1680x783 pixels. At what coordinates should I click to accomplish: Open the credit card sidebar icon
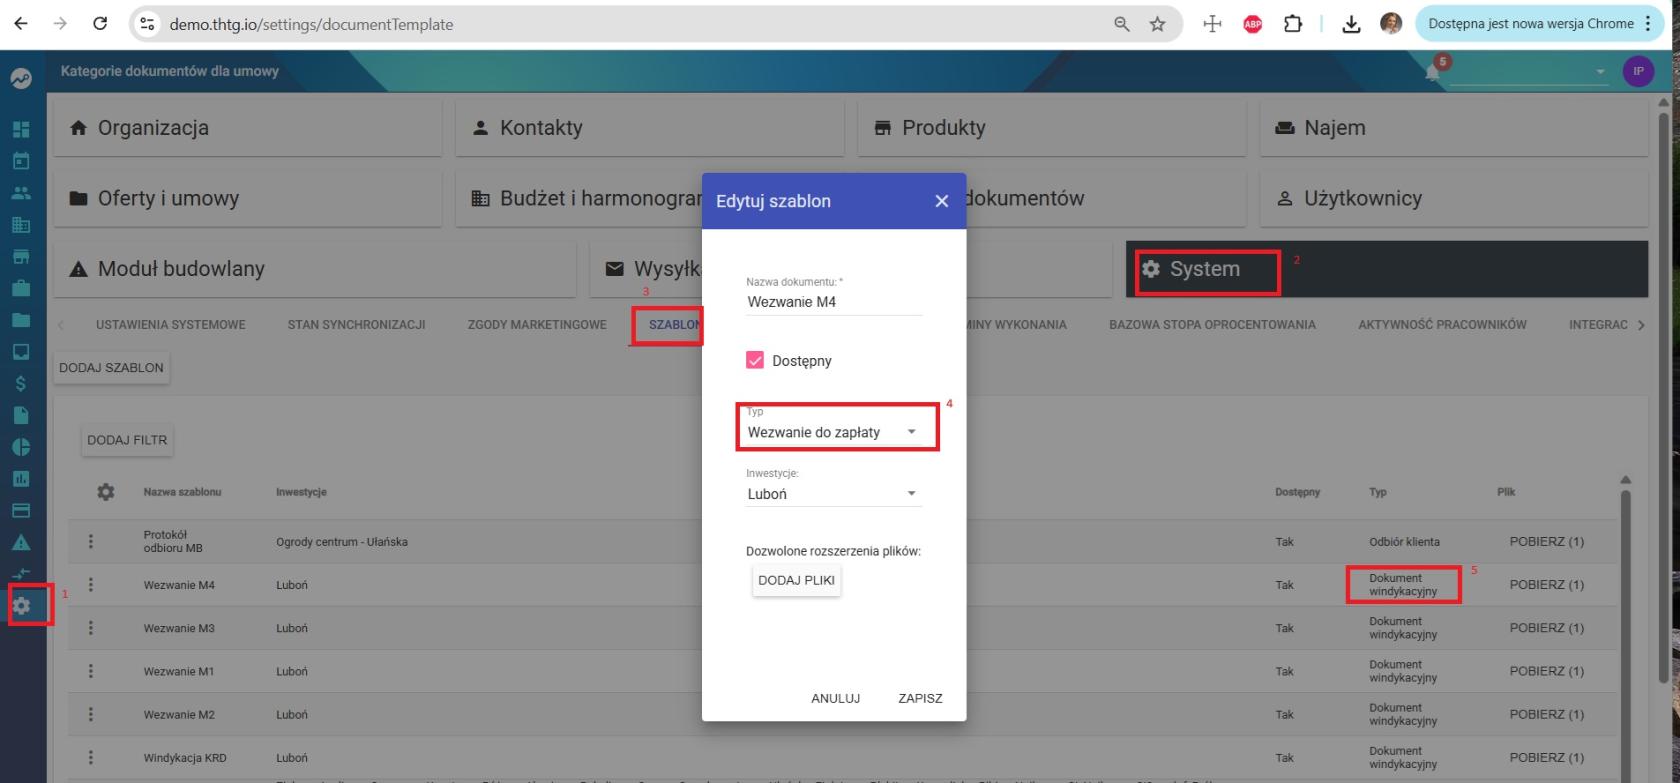(21, 510)
